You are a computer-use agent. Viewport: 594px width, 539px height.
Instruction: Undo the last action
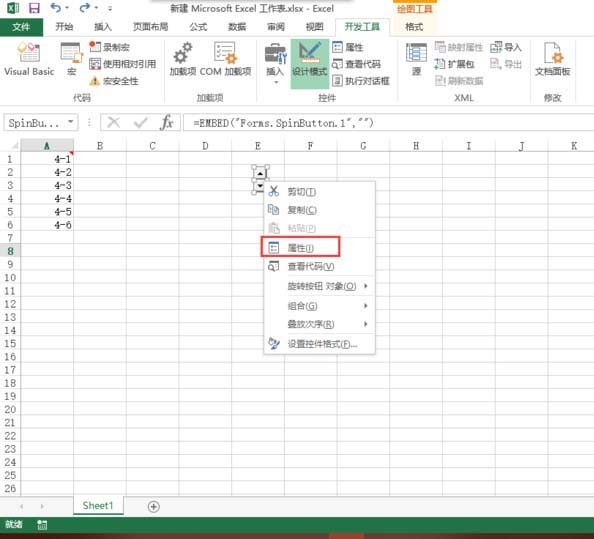[55, 8]
